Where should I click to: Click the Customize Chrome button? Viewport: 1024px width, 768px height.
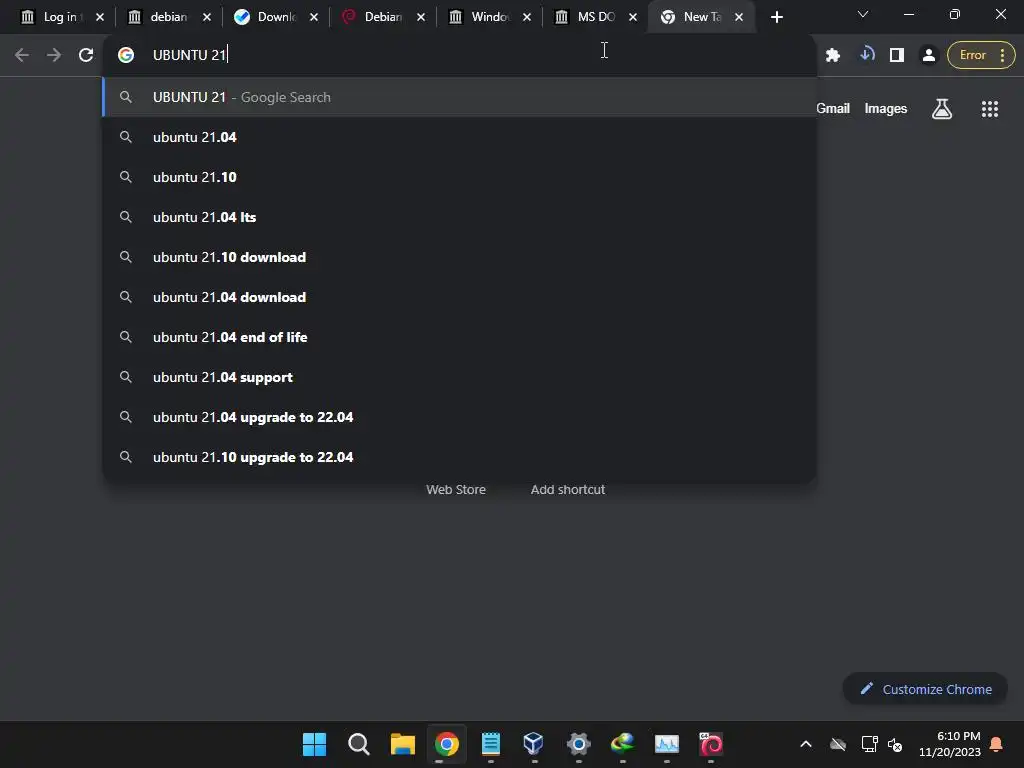point(925,689)
